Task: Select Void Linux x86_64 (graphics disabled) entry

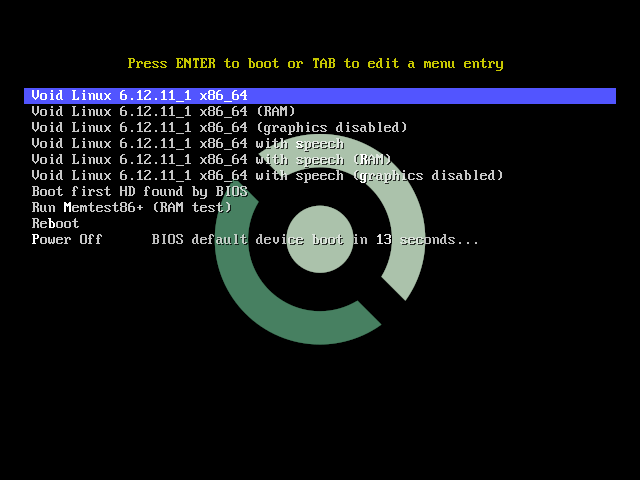Action: point(219,127)
